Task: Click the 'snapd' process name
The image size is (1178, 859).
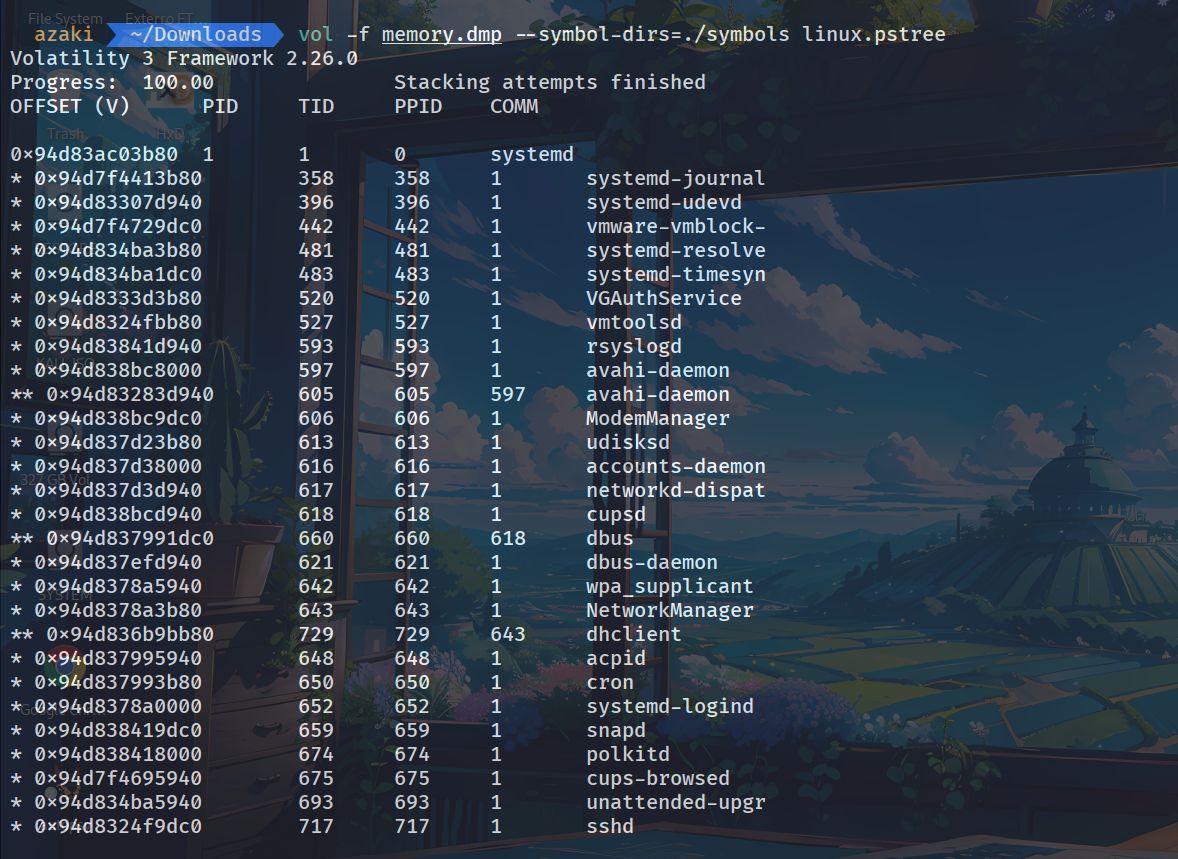Action: [x=616, y=732]
